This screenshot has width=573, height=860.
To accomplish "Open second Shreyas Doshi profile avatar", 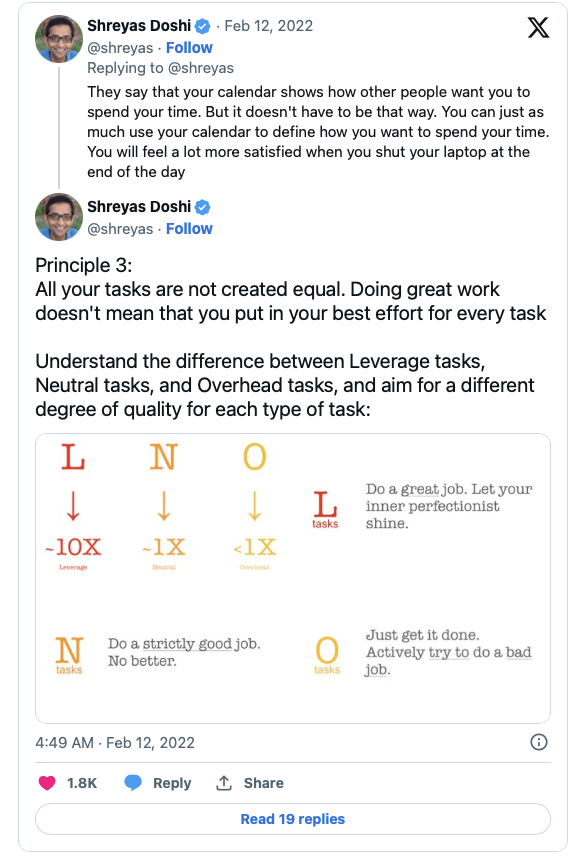I will [x=59, y=217].
